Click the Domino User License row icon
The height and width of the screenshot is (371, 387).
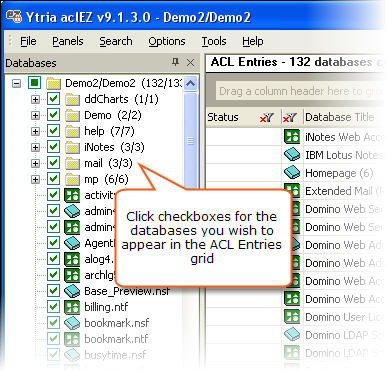pyautogui.click(x=292, y=317)
